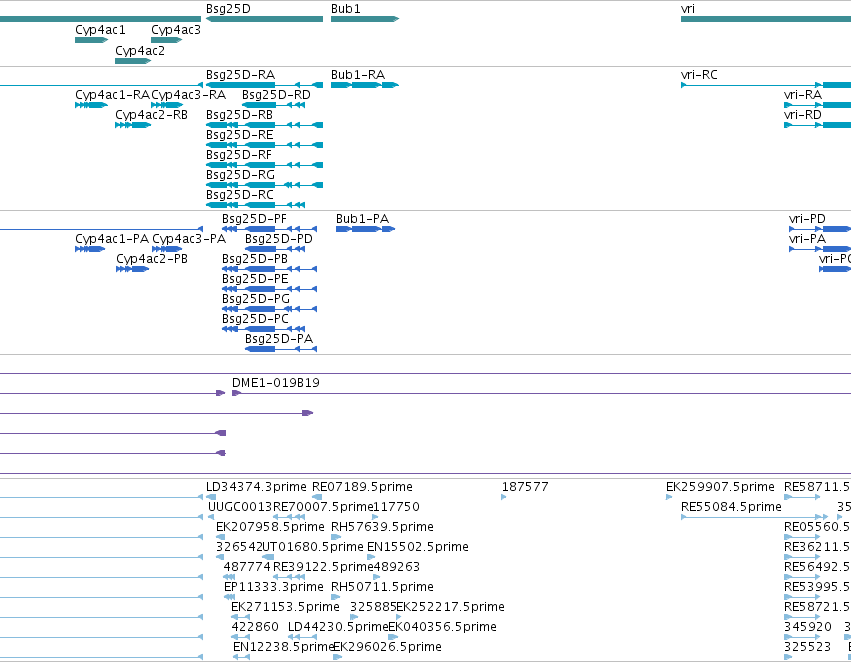Select the Bsg25D-RE transcript label
851x662 pixels.
pyautogui.click(x=239, y=135)
